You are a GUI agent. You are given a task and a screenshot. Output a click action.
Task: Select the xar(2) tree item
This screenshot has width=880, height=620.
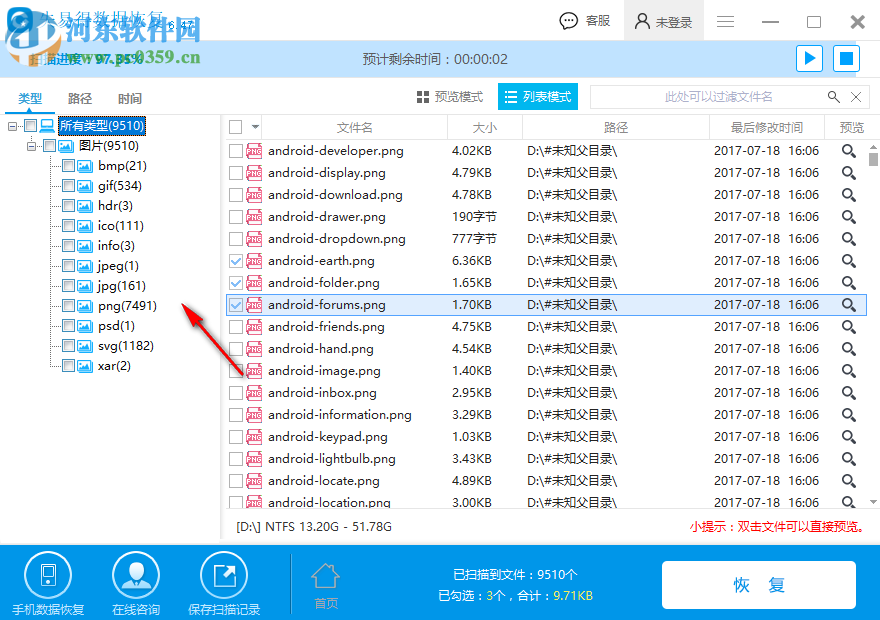click(114, 366)
